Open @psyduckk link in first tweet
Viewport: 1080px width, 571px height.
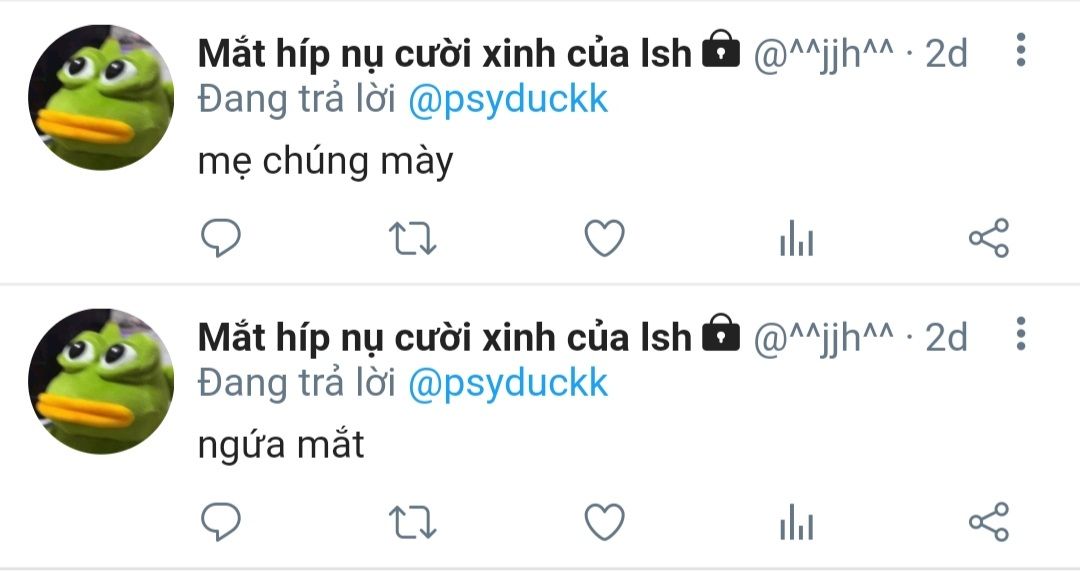tap(508, 101)
